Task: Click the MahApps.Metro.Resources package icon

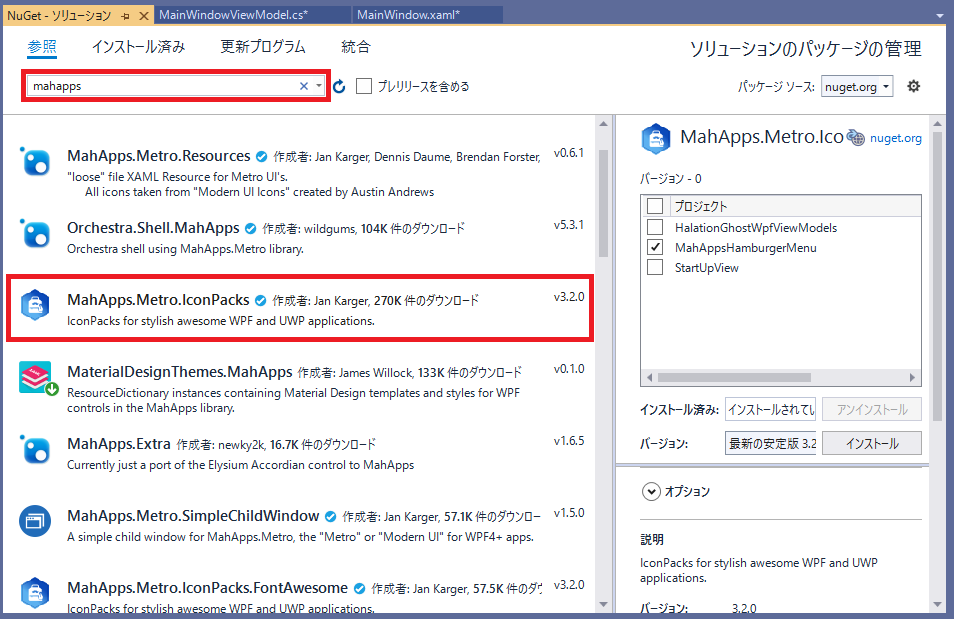Action: coord(35,162)
